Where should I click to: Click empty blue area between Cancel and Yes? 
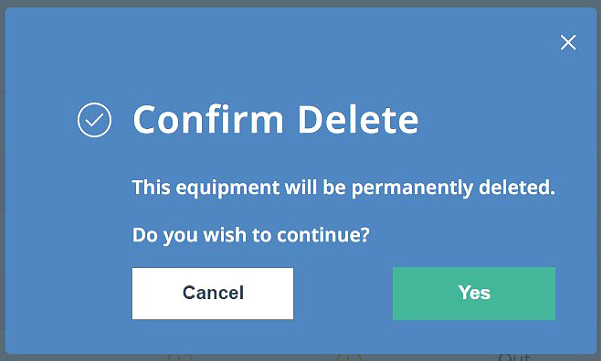[343, 294]
